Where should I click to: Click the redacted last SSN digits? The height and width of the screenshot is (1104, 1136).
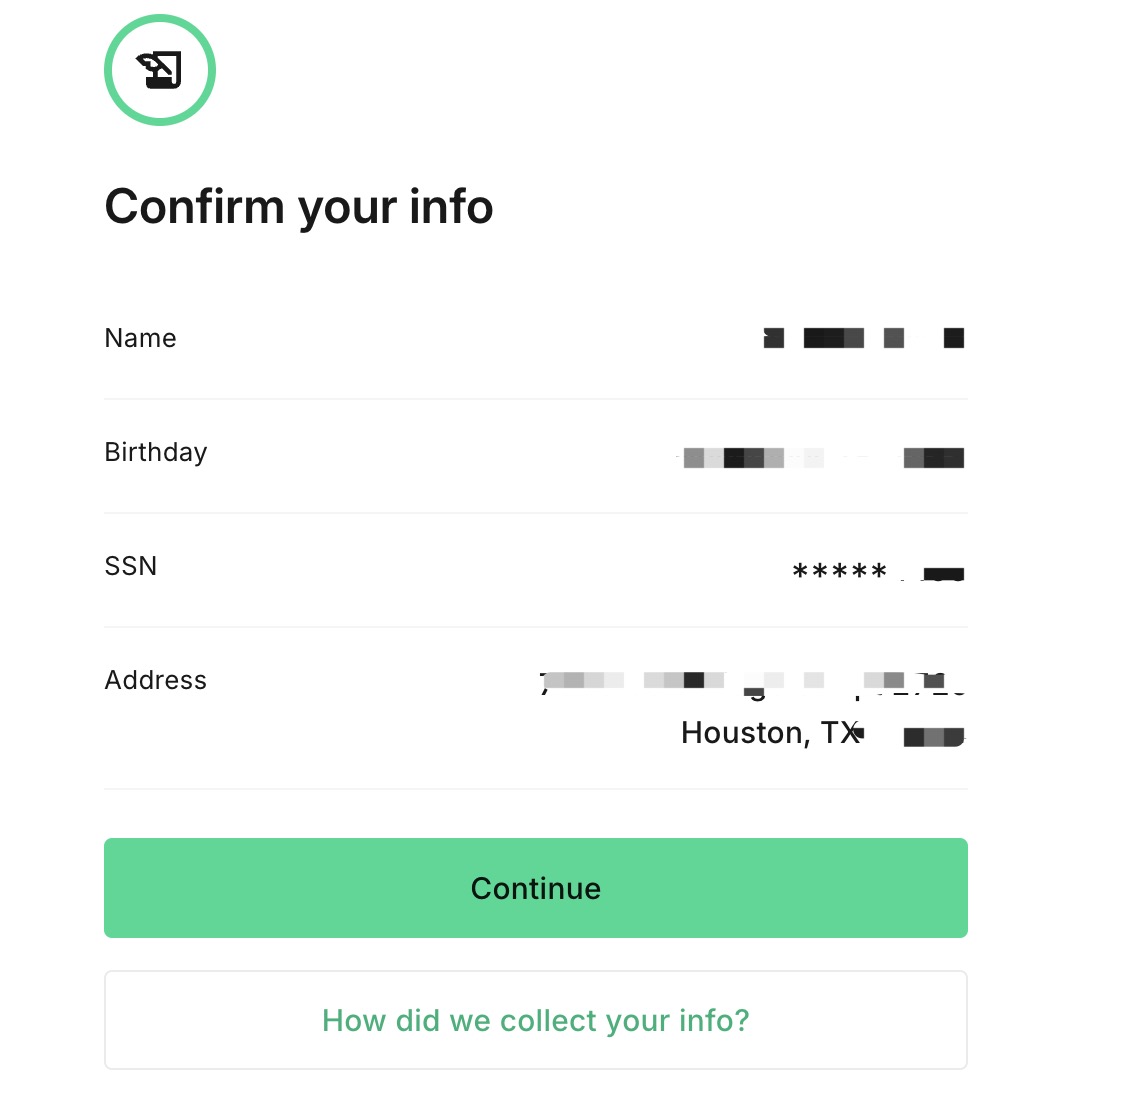(x=942, y=574)
